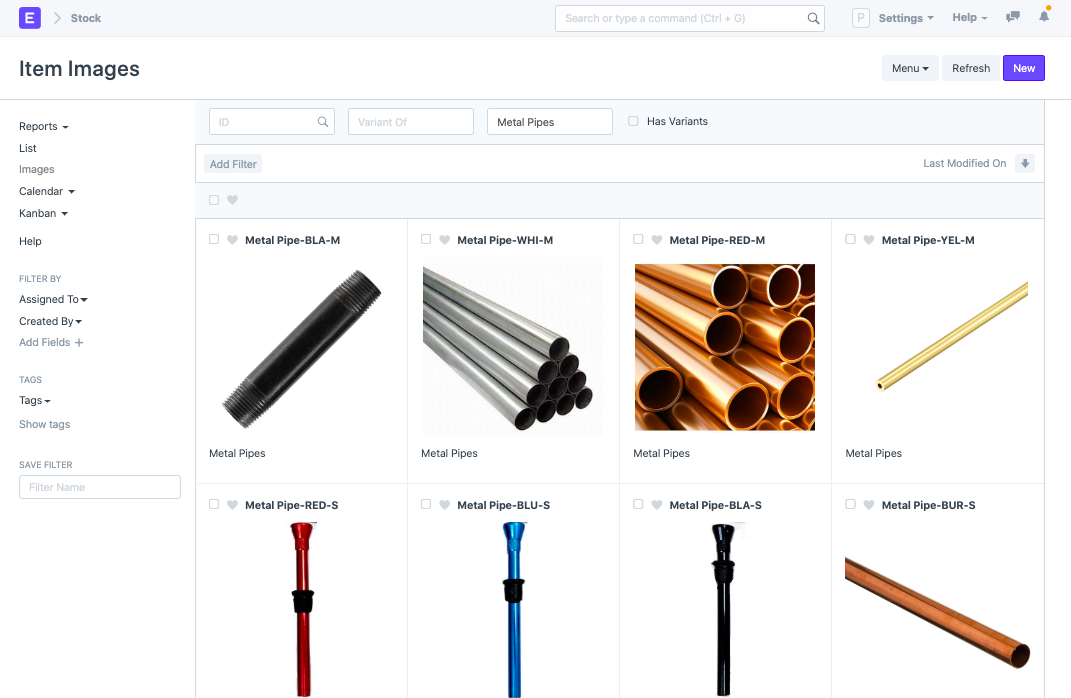This screenshot has width=1071, height=698.
Task: Create a New item
Action: [1023, 68]
